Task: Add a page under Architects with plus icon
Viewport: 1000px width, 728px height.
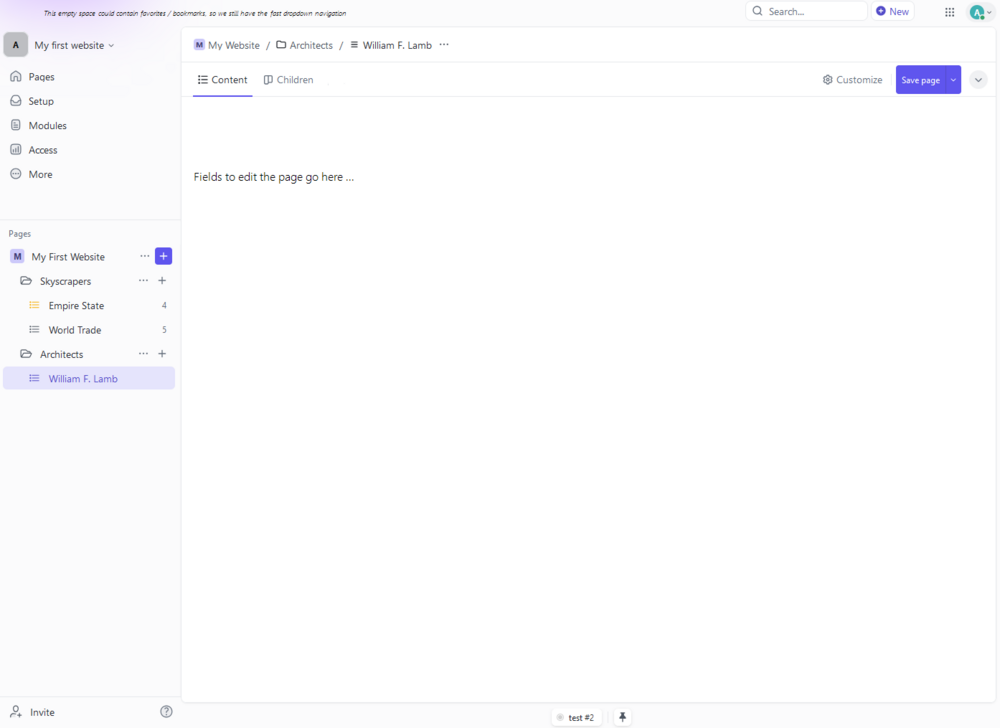Action: (x=162, y=354)
